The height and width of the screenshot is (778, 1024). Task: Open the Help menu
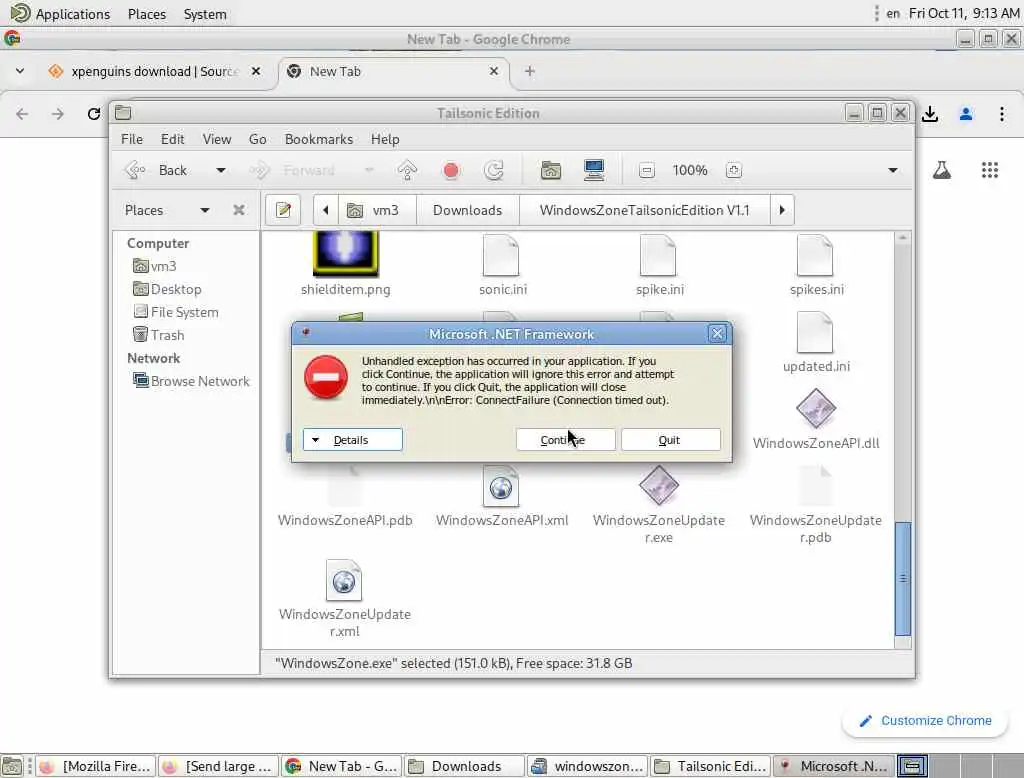[385, 139]
